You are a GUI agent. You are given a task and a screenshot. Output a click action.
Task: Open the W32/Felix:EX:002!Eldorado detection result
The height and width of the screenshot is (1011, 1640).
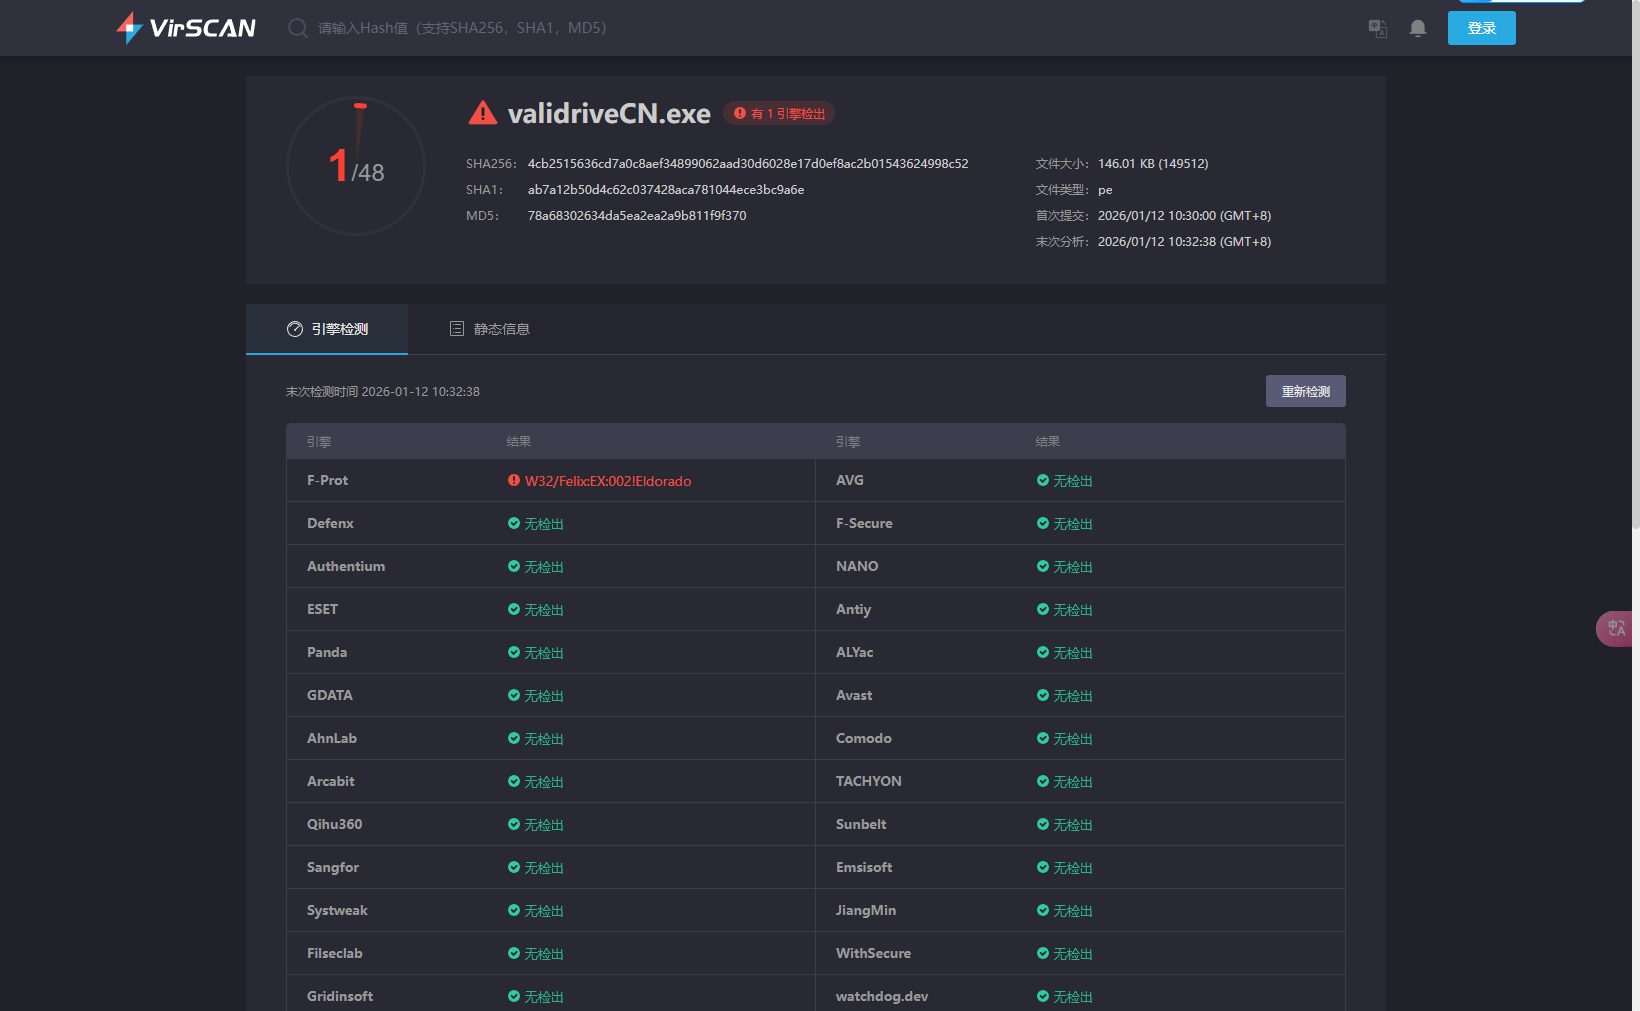click(x=608, y=481)
